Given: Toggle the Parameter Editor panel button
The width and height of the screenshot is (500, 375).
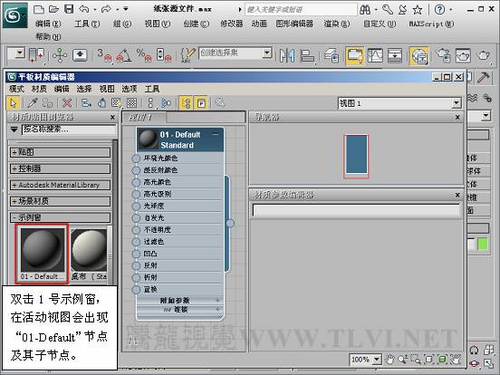Looking at the screenshot, I should point(201,103).
